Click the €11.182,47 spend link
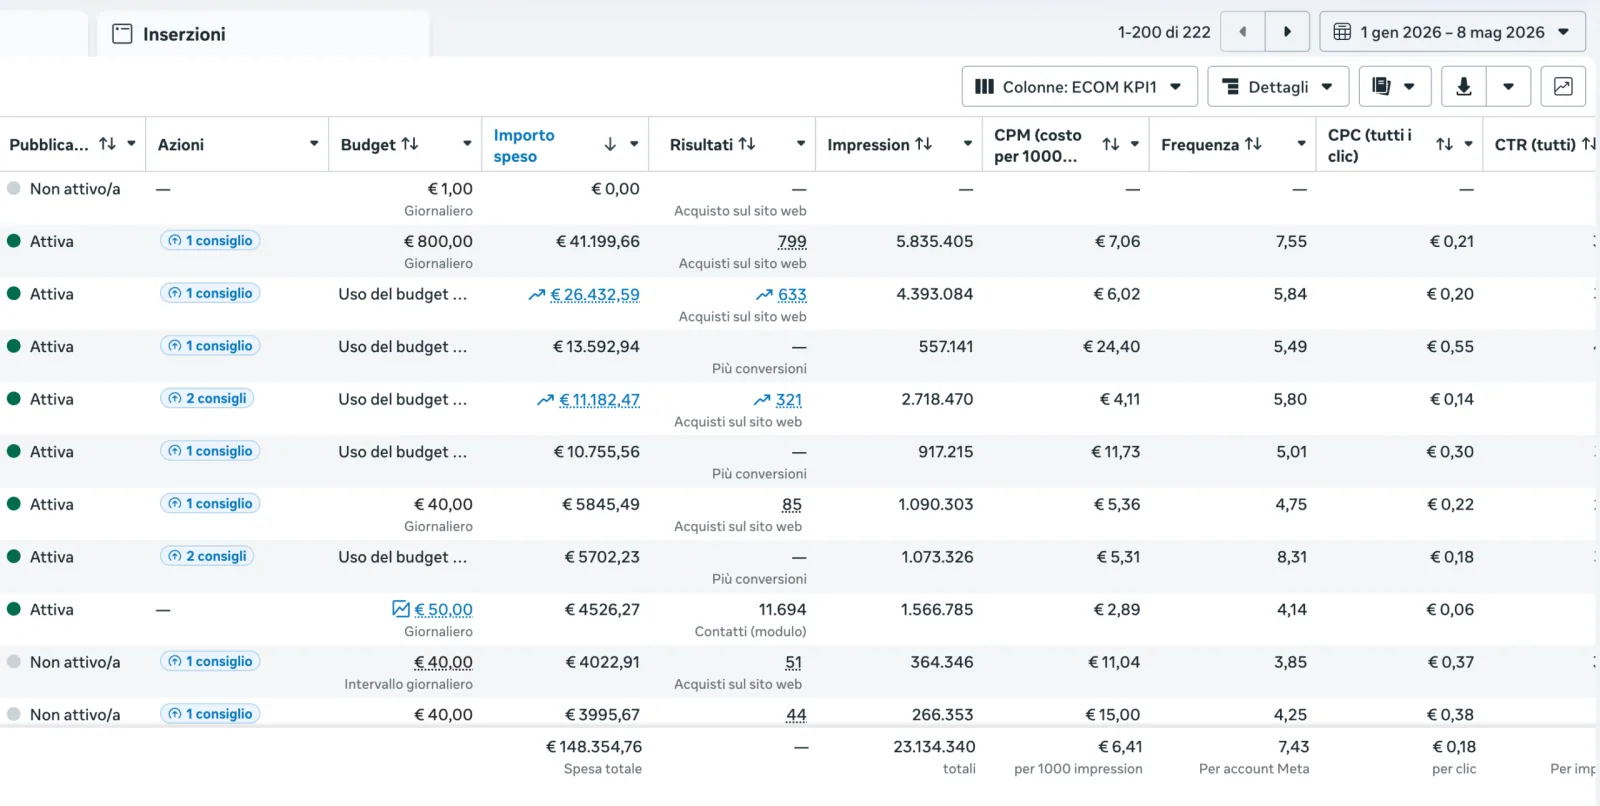Image resolution: width=1600 pixels, height=806 pixels. point(599,399)
